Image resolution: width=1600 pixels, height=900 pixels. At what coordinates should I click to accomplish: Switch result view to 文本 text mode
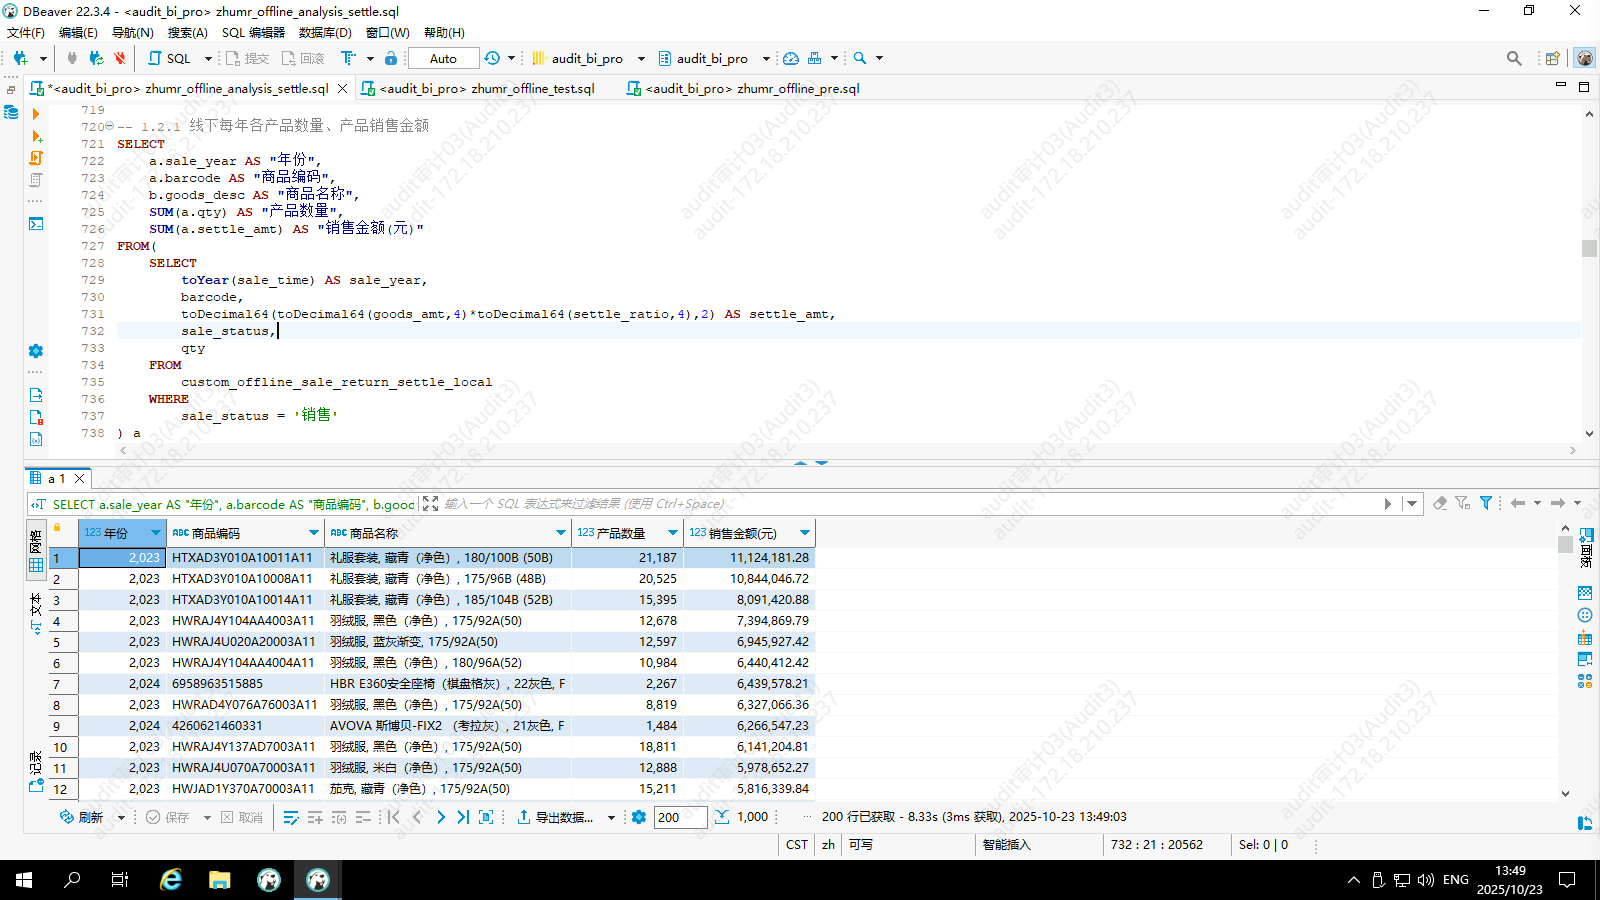pos(36,612)
